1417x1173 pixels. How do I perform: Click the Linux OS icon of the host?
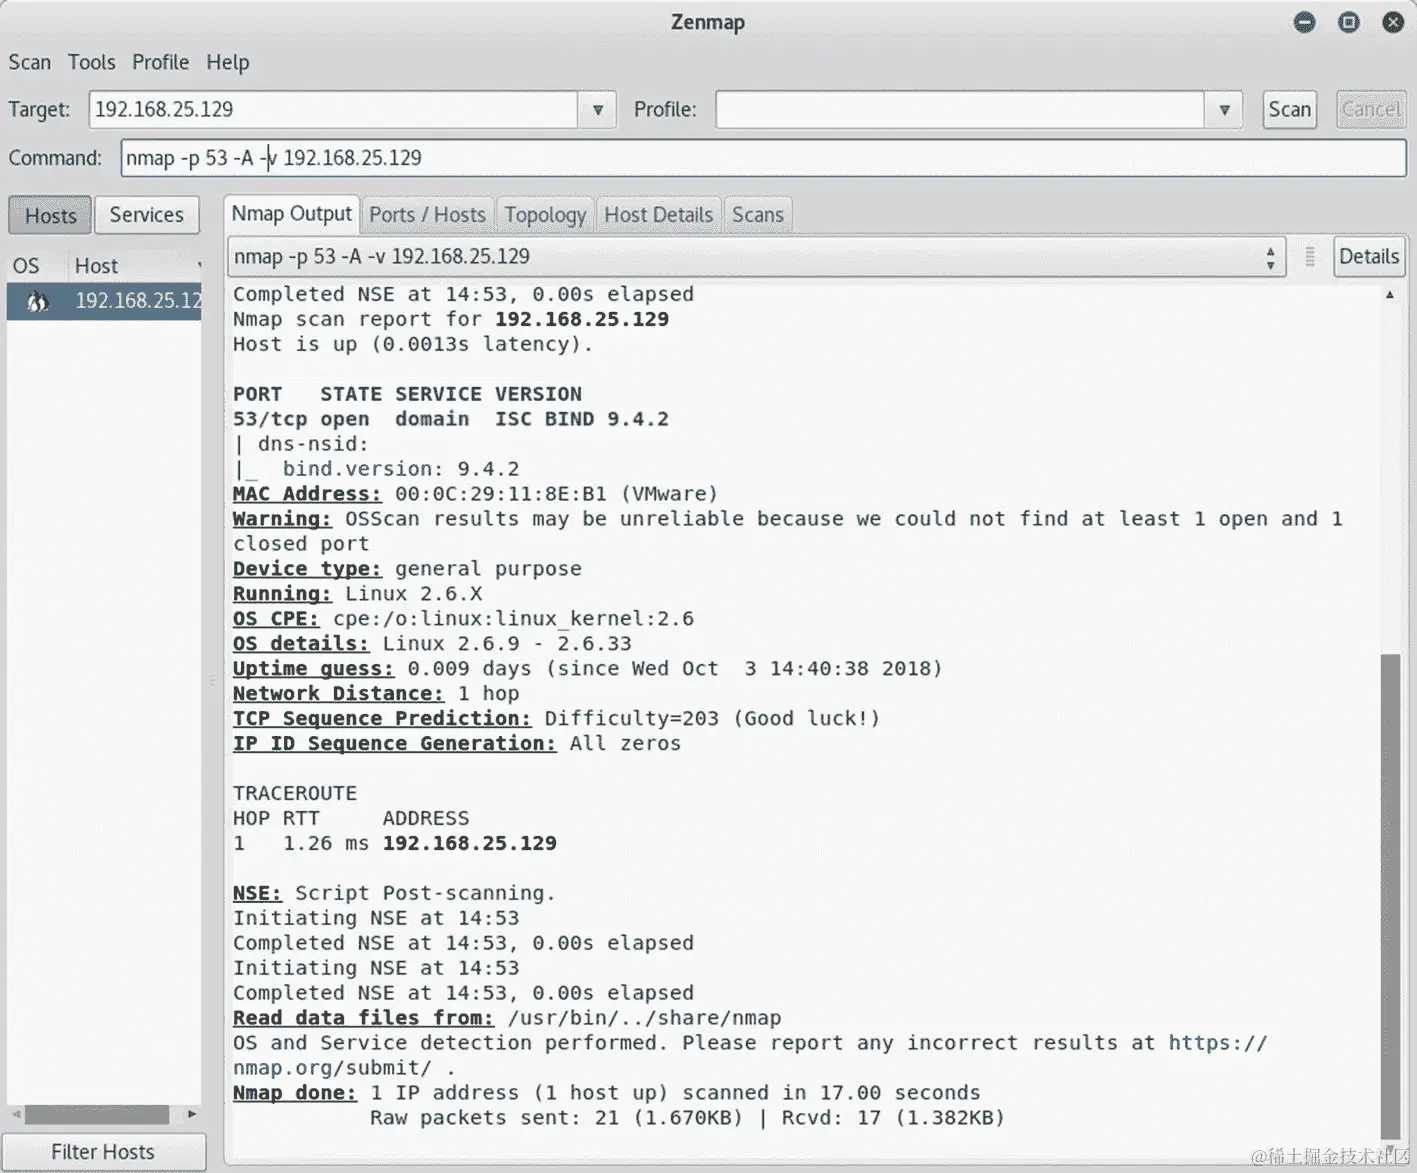point(37,301)
